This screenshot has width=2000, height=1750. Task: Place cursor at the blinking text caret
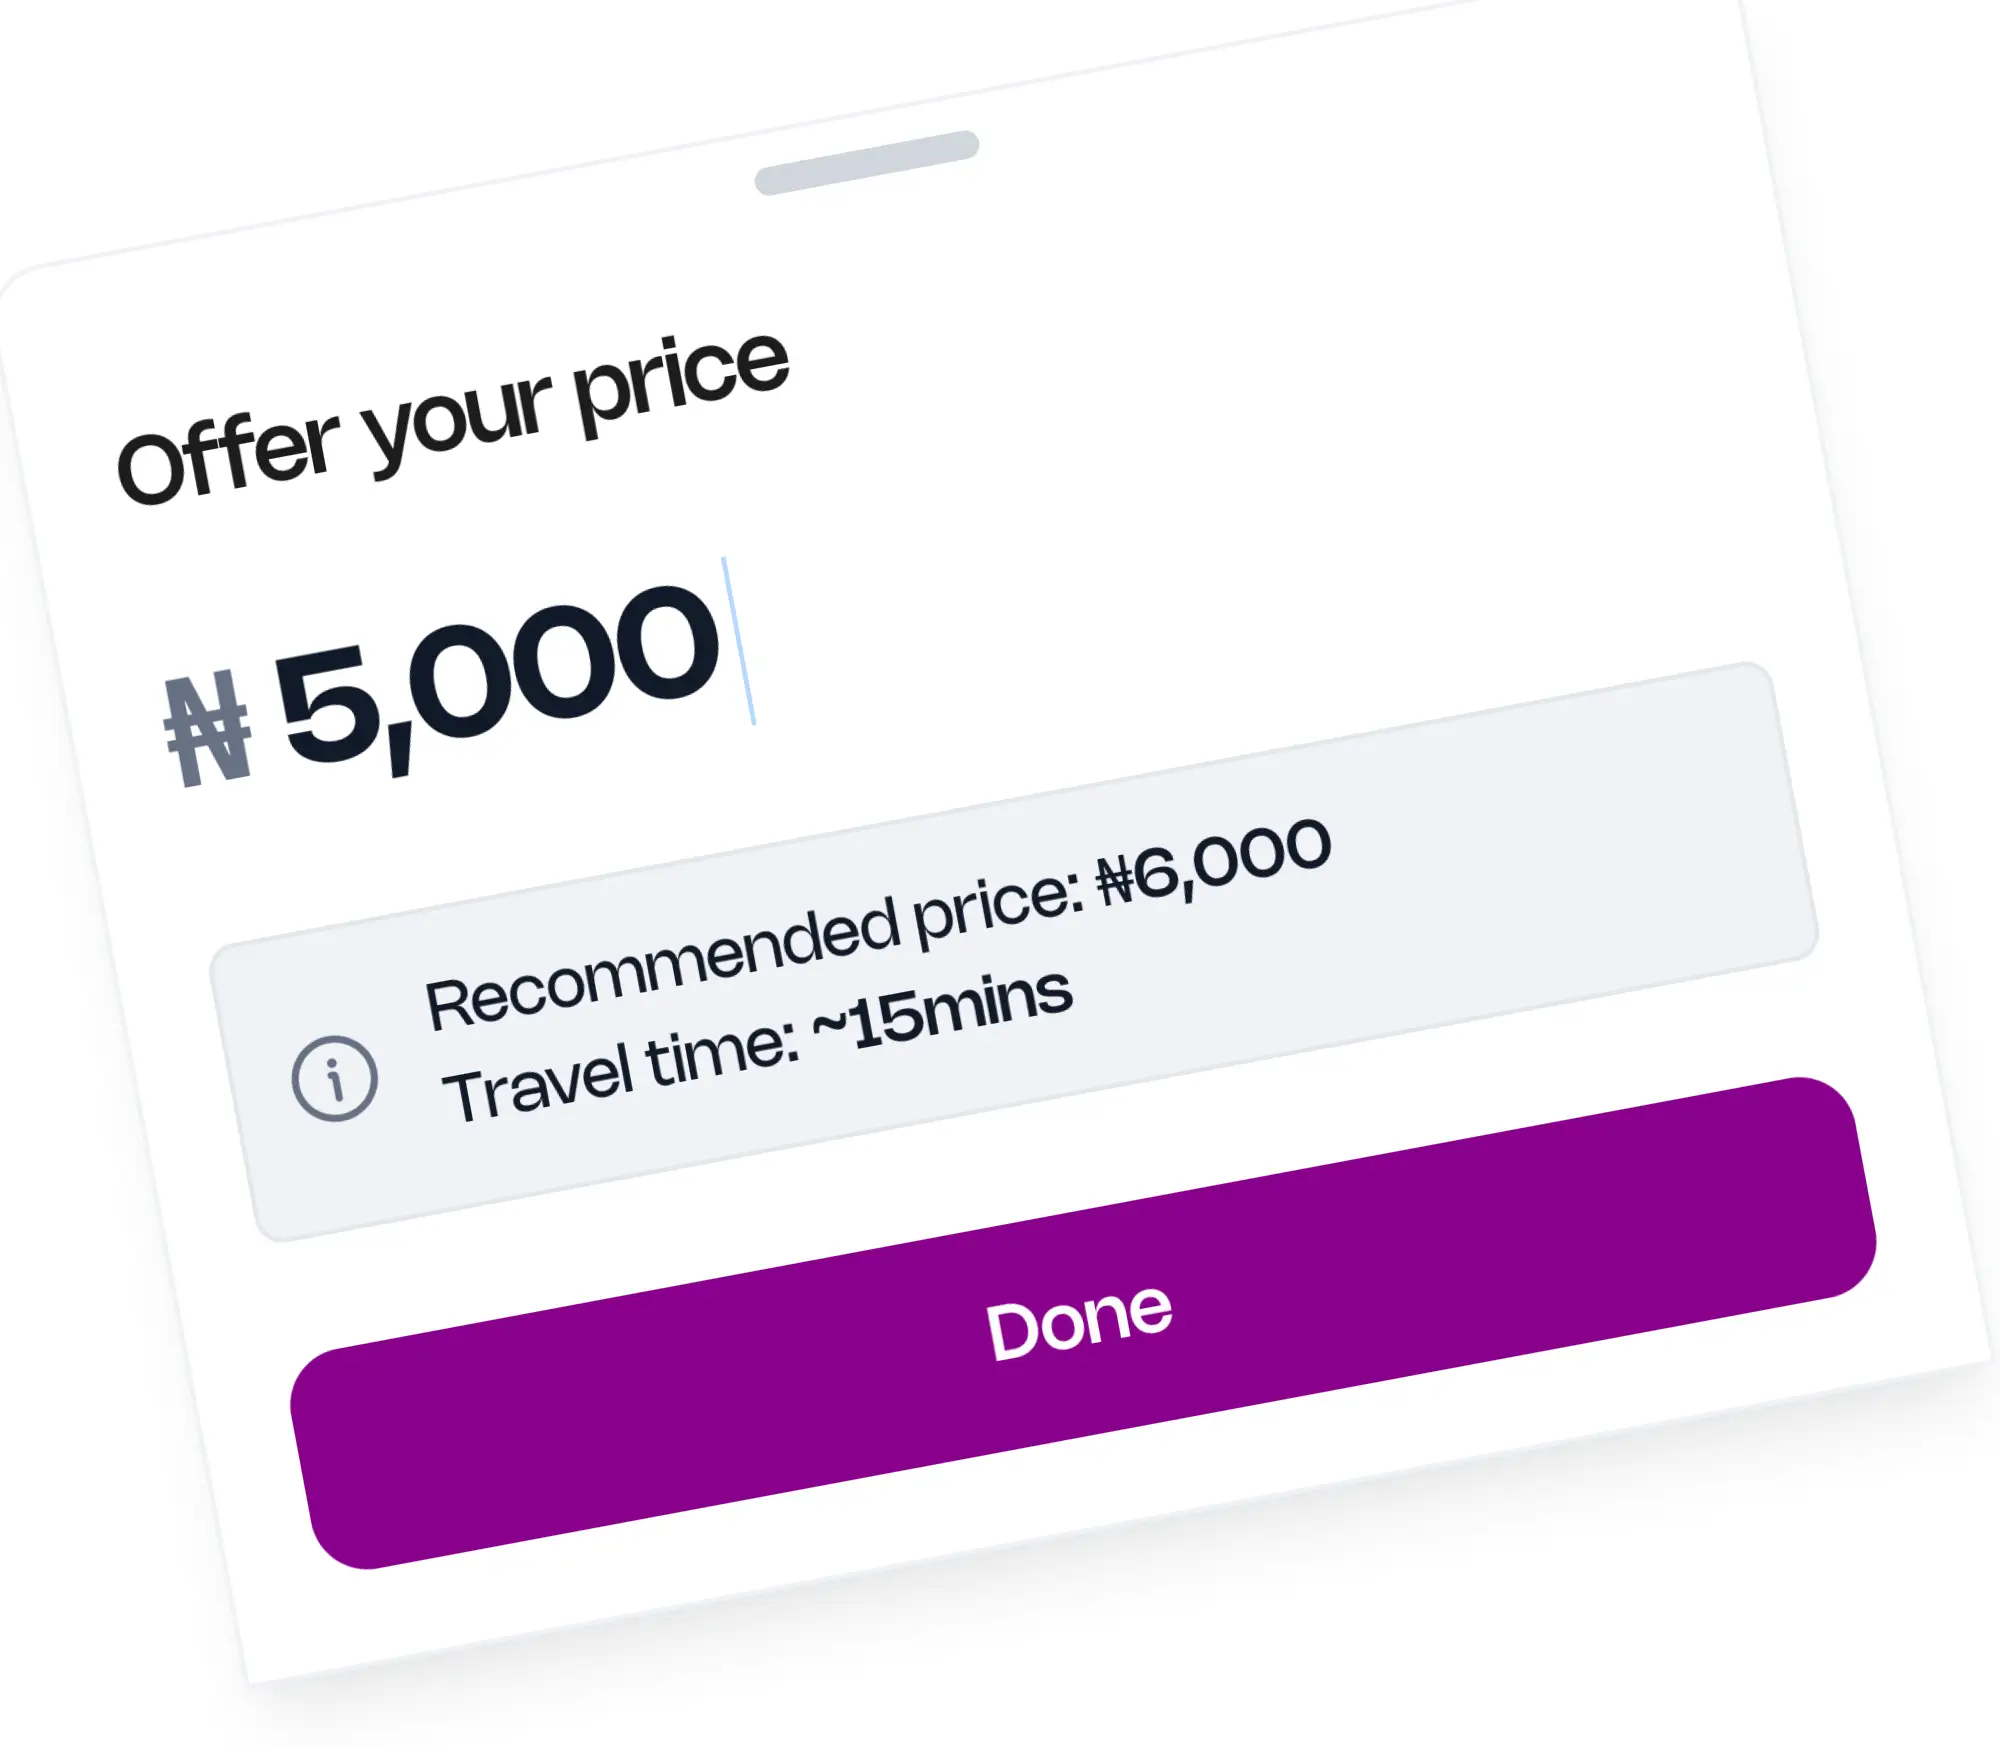pos(739,641)
